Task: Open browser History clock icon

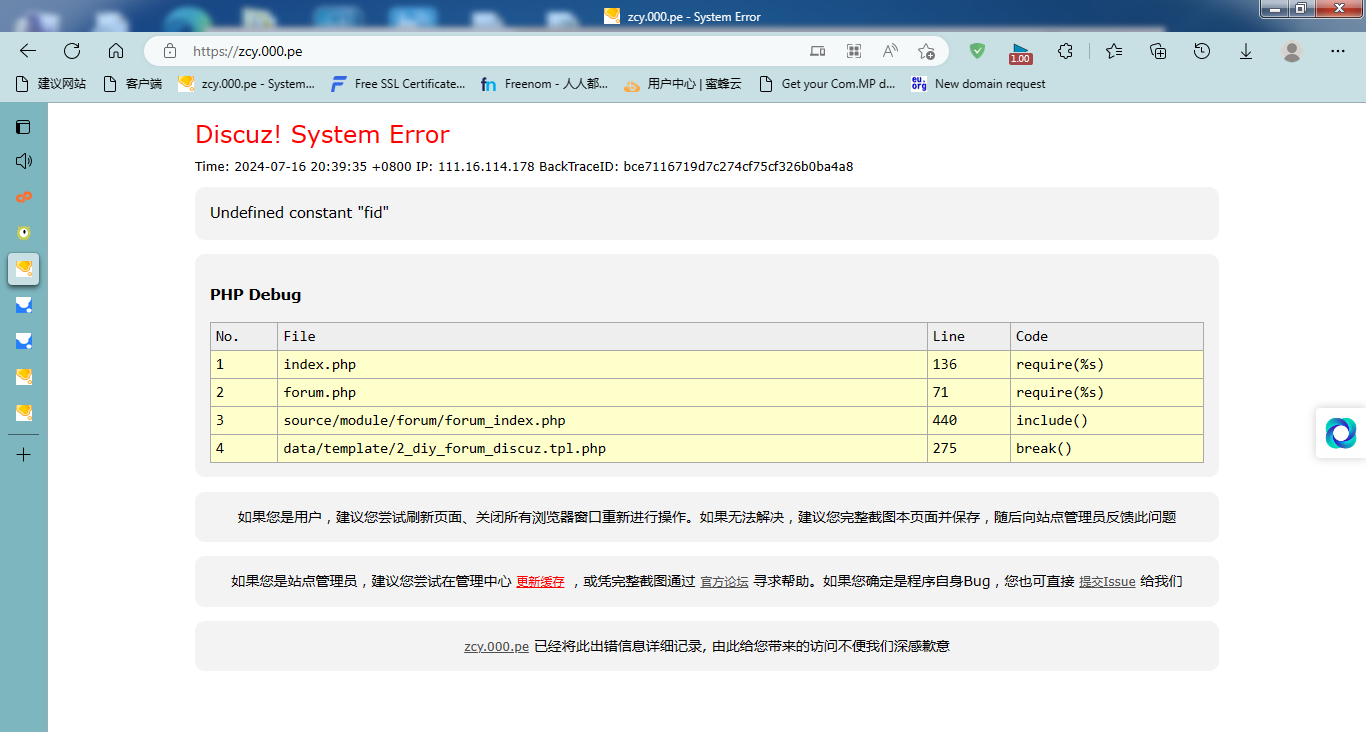Action: point(1202,51)
